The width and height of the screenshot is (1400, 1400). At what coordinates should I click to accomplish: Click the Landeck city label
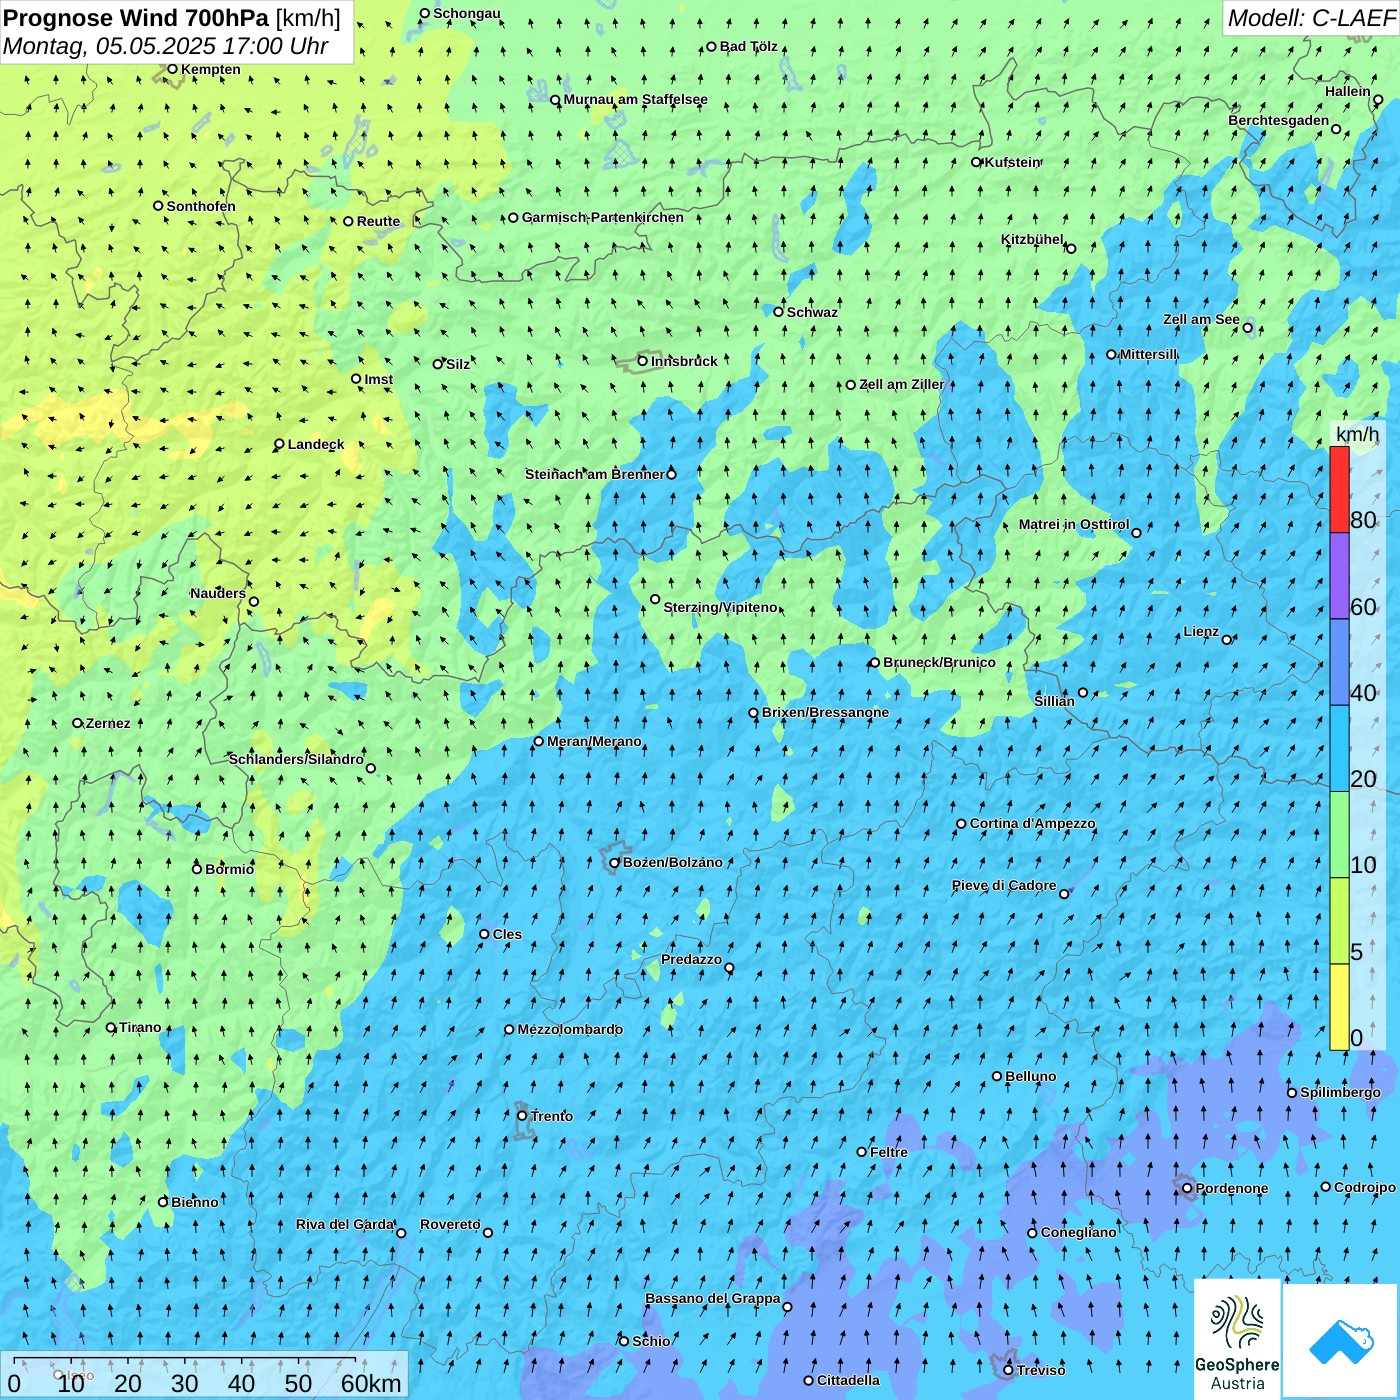(316, 444)
